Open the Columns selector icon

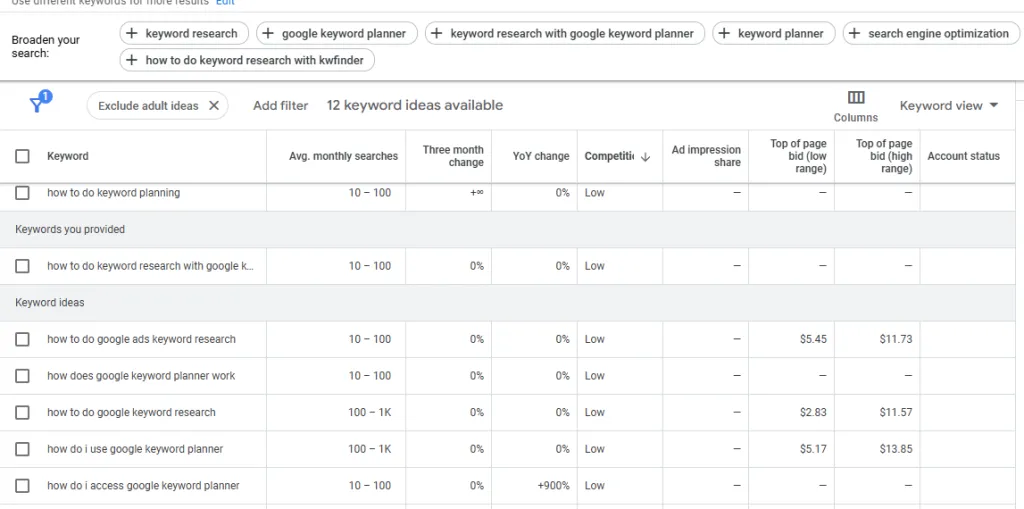click(856, 98)
